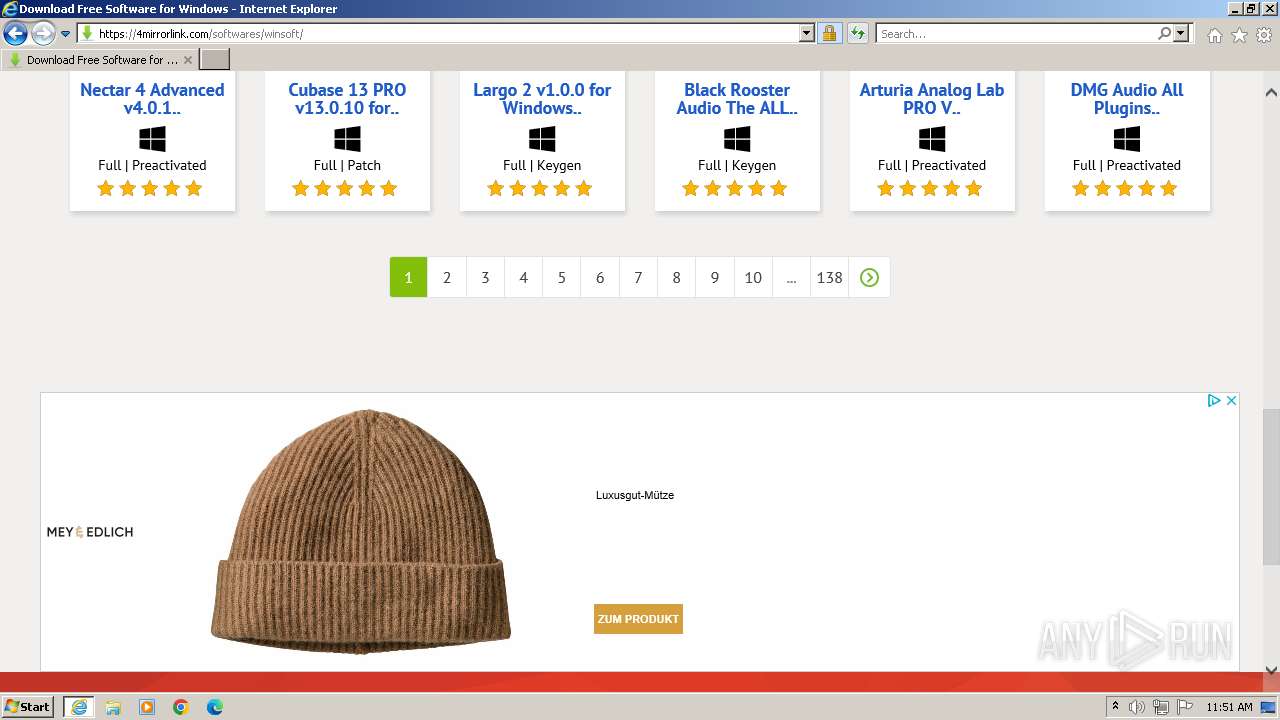The height and width of the screenshot is (720, 1280).
Task: Launch Chrome from taskbar
Action: coord(181,707)
